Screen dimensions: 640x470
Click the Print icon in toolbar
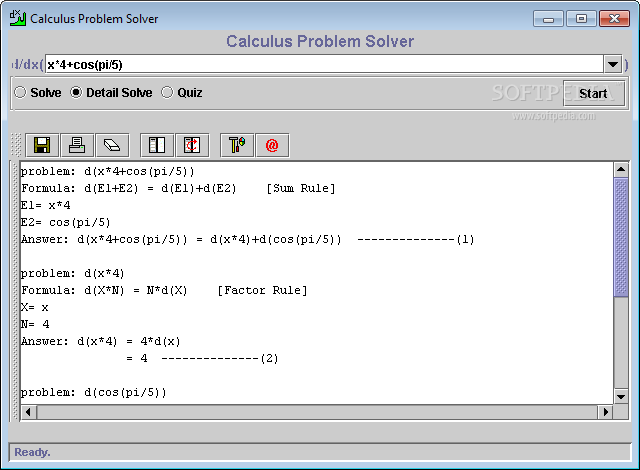77,145
